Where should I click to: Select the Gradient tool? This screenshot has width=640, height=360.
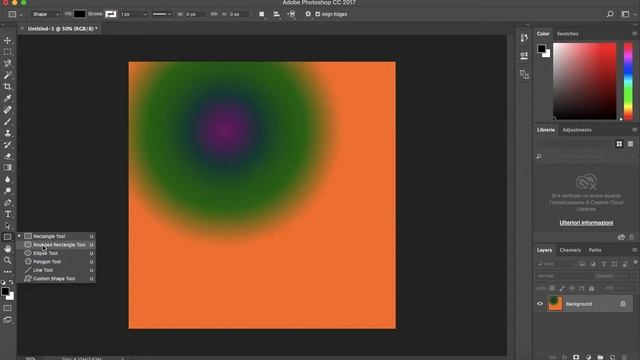pyautogui.click(x=7, y=168)
